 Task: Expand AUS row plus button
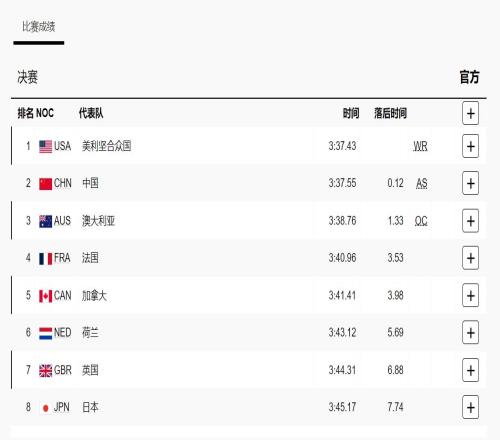470,221
